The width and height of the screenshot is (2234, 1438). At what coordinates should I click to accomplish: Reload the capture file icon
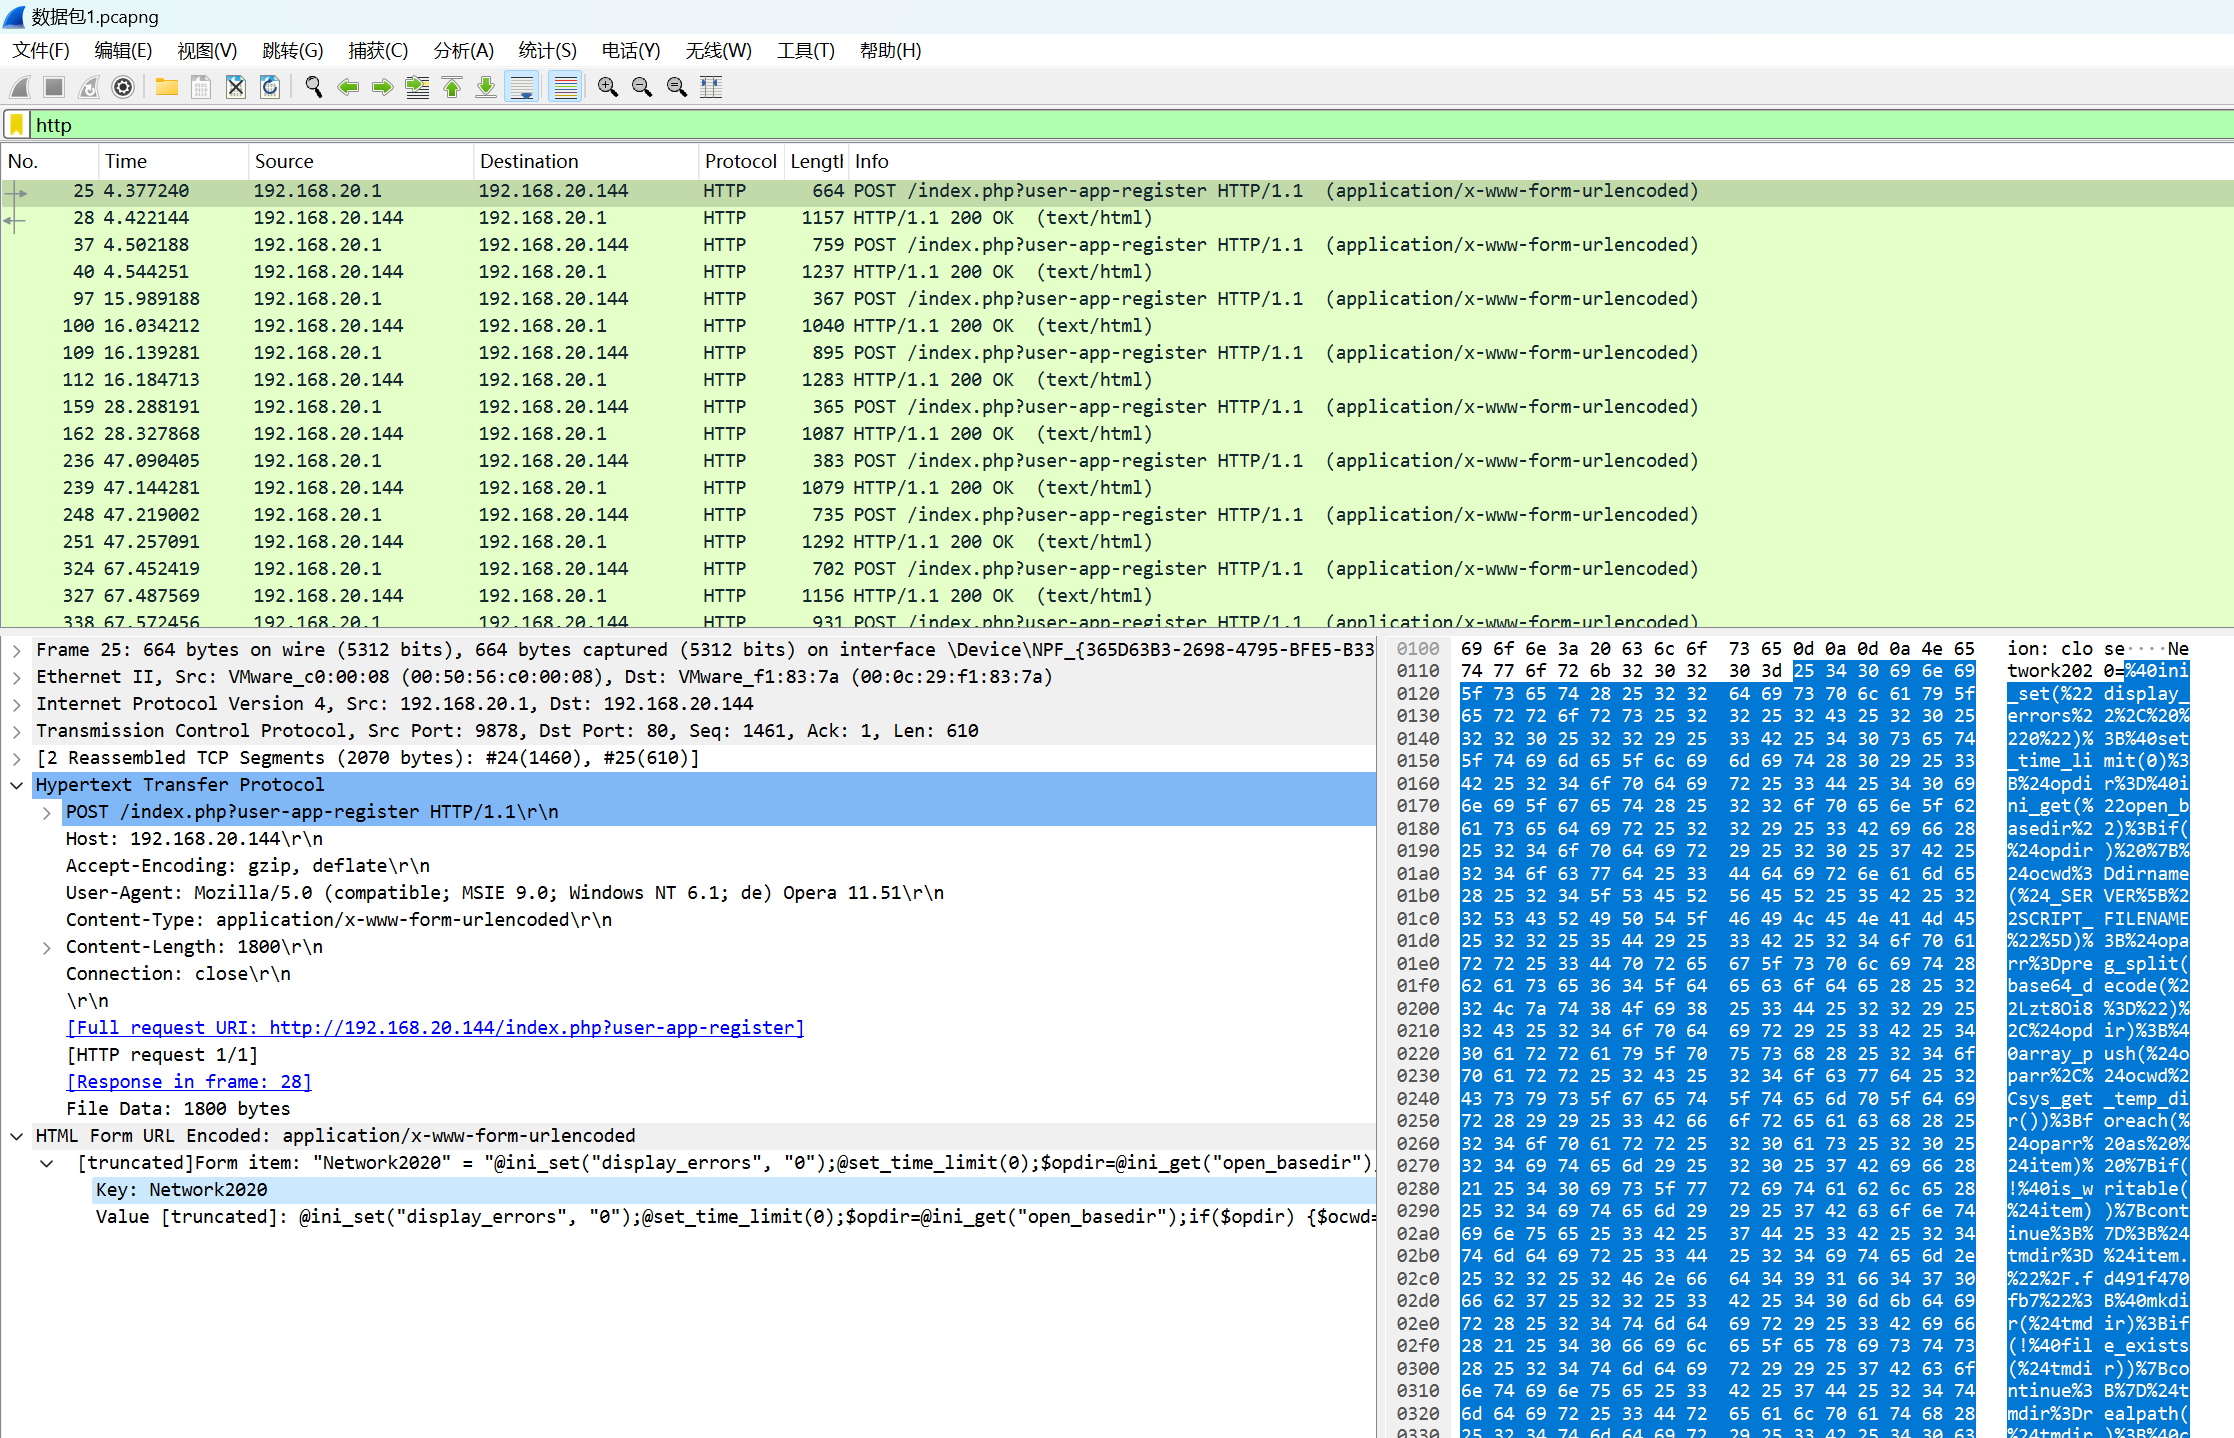click(270, 88)
